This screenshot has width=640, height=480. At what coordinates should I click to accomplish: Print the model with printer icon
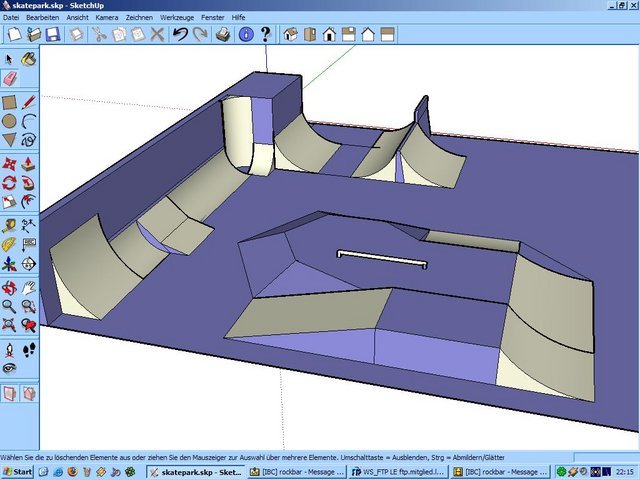point(223,34)
